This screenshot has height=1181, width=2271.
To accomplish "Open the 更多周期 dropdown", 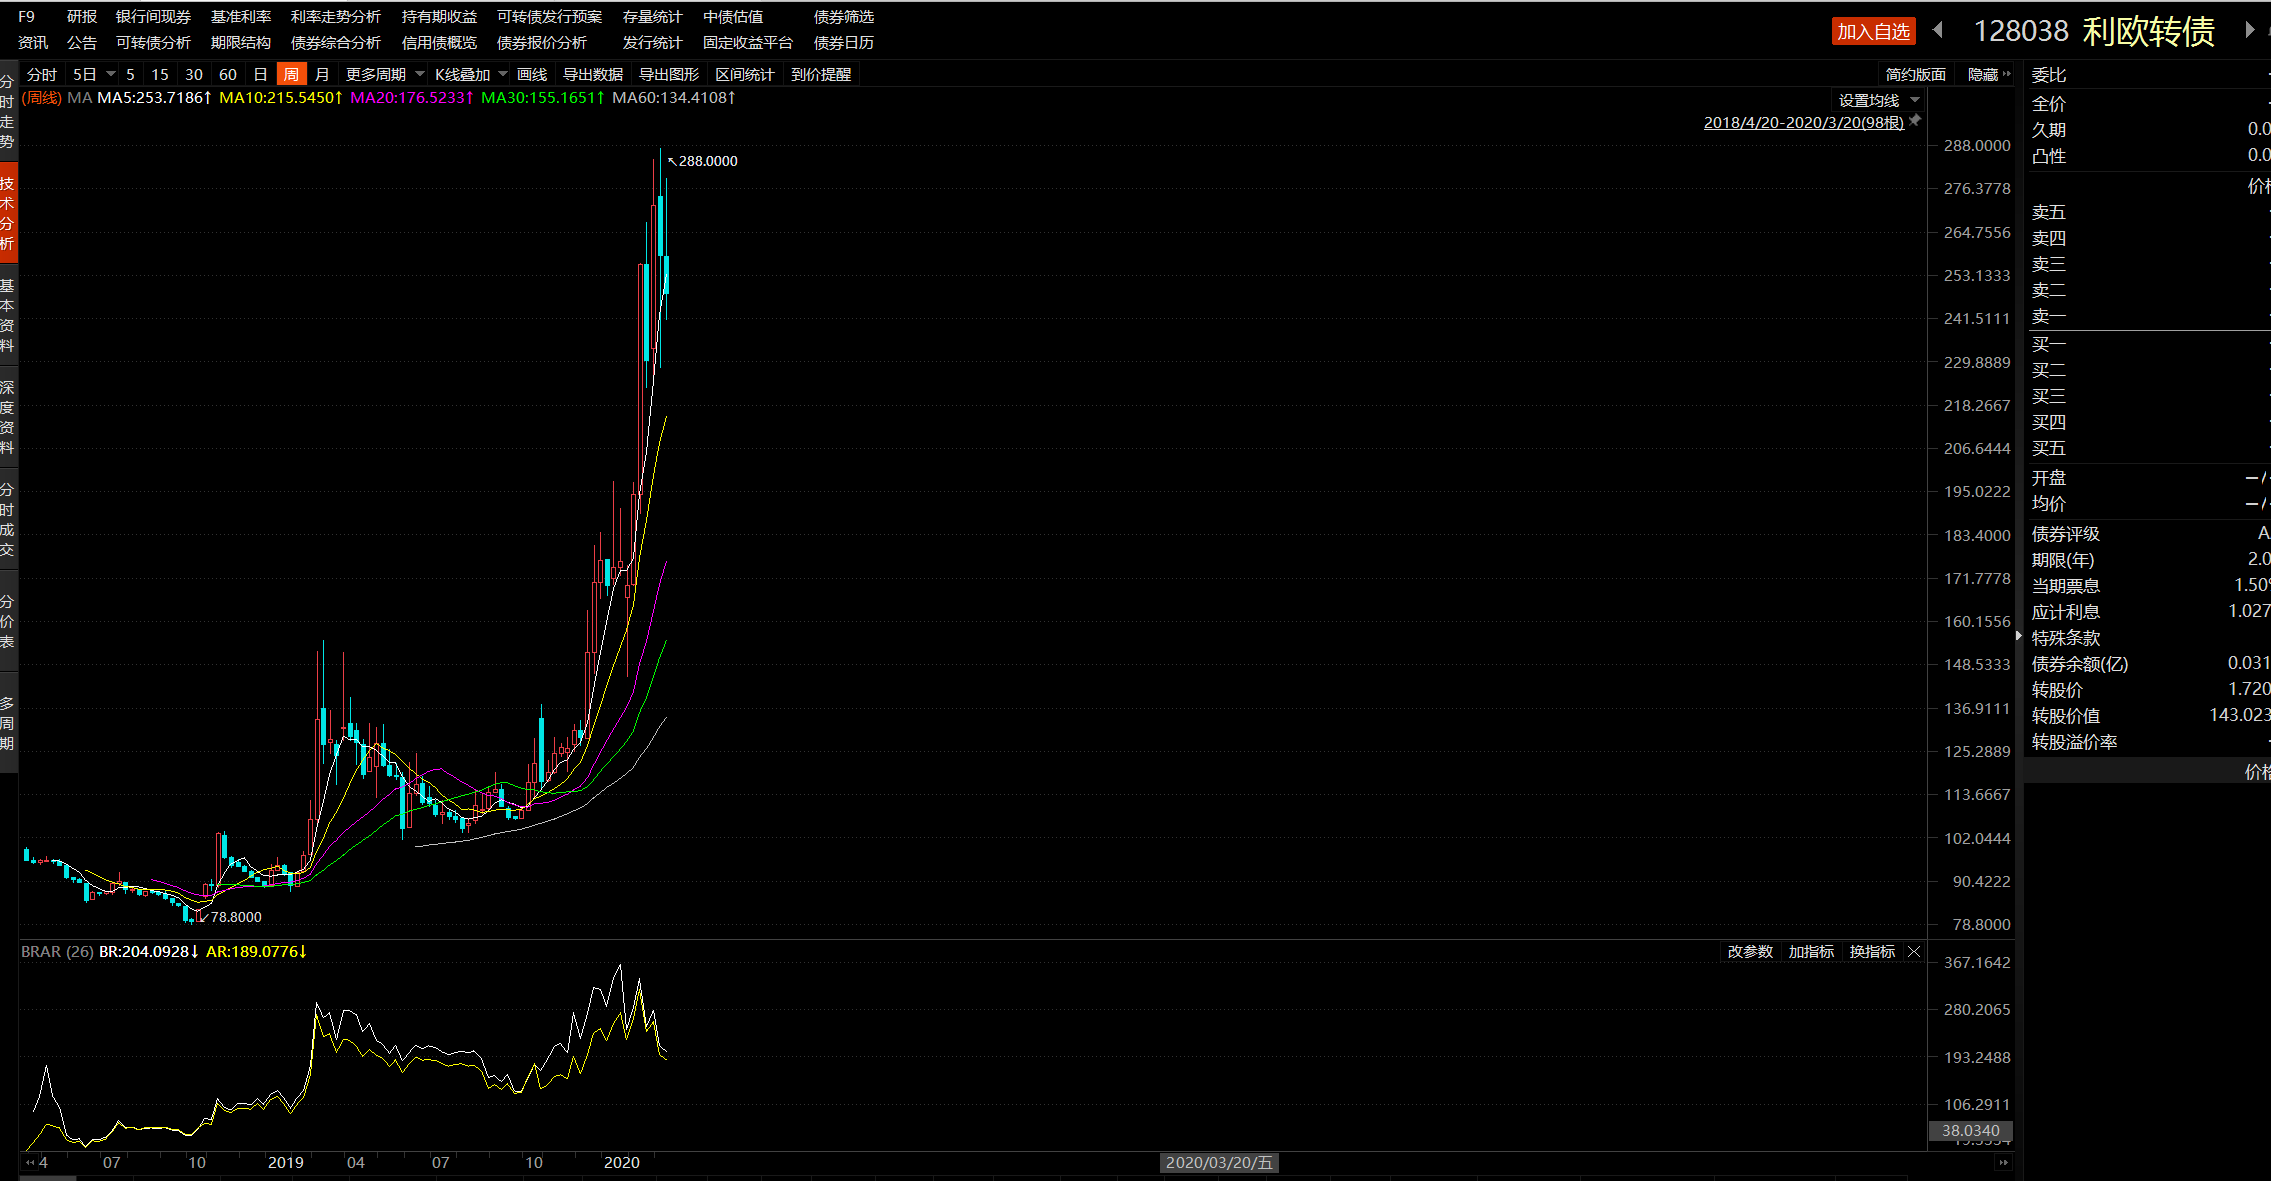I will 384,74.
